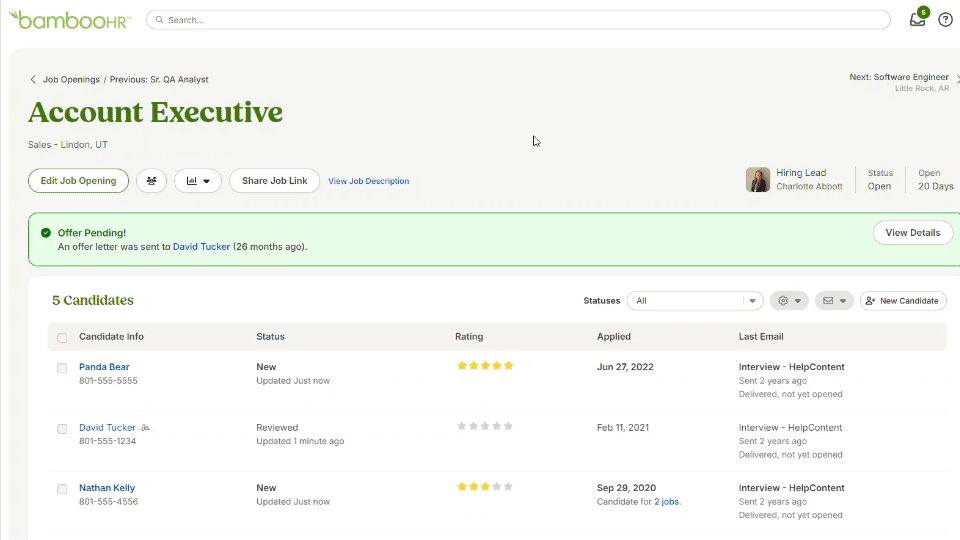Click the search magnifier icon
The image size is (960, 540).
159,20
